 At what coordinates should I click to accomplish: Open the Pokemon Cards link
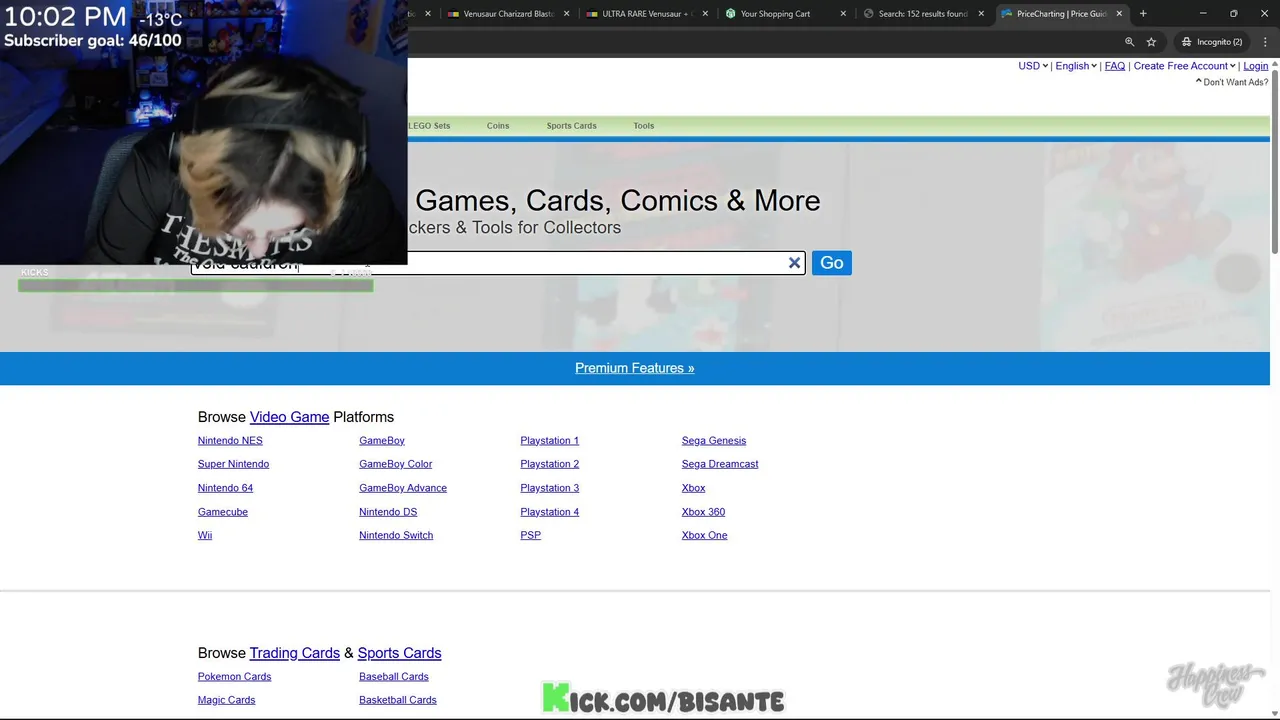coord(235,677)
